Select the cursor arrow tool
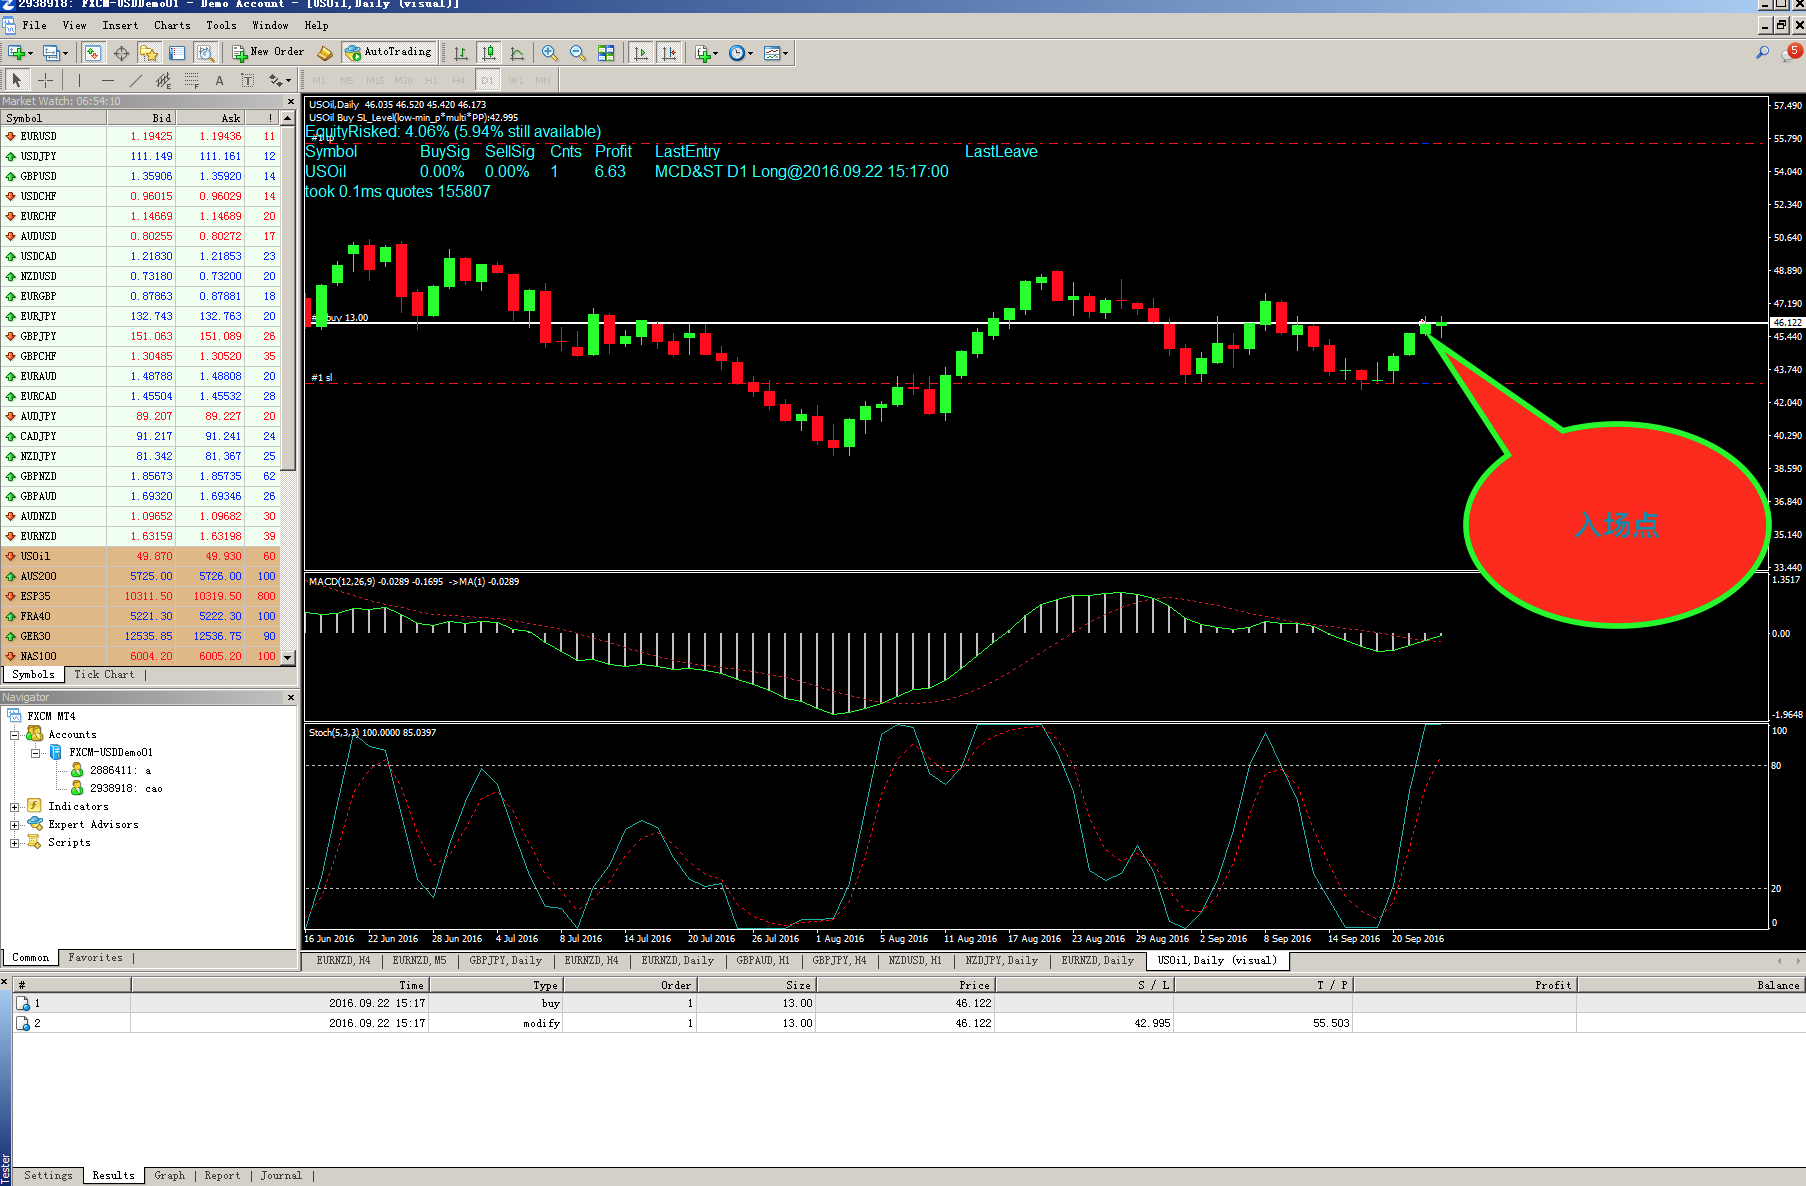 click(17, 80)
